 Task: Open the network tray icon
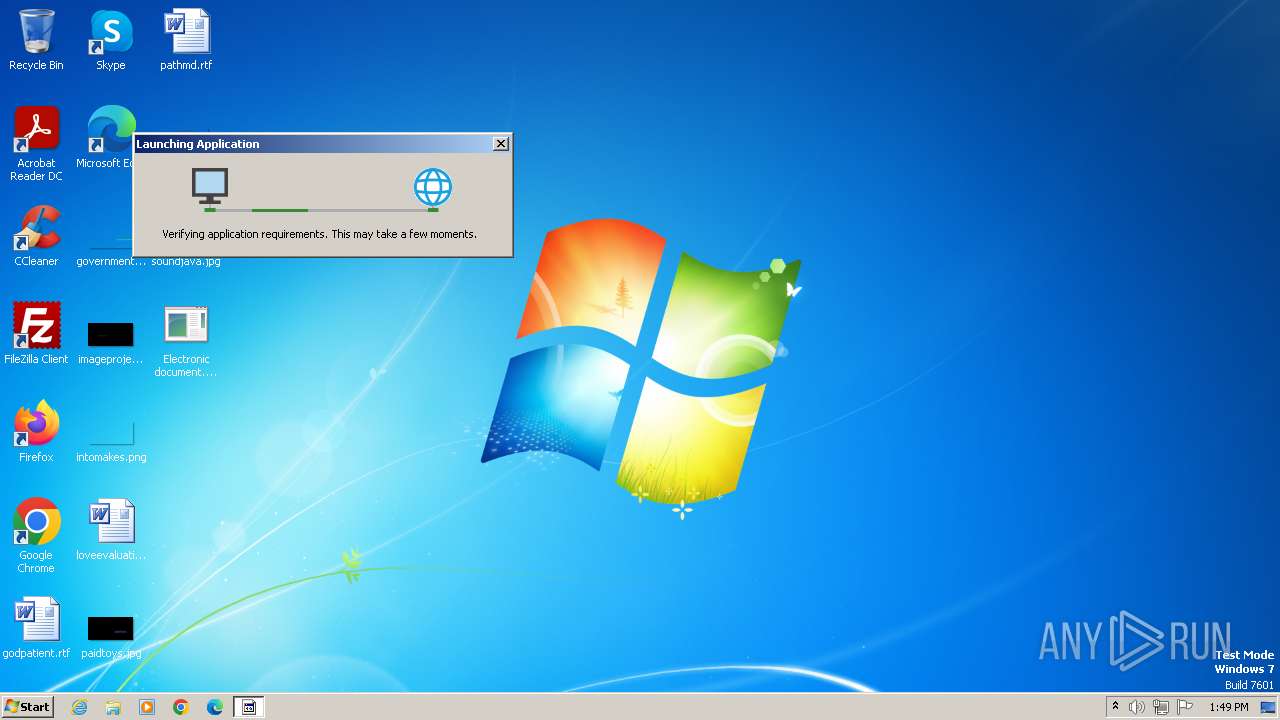[x=1161, y=707]
